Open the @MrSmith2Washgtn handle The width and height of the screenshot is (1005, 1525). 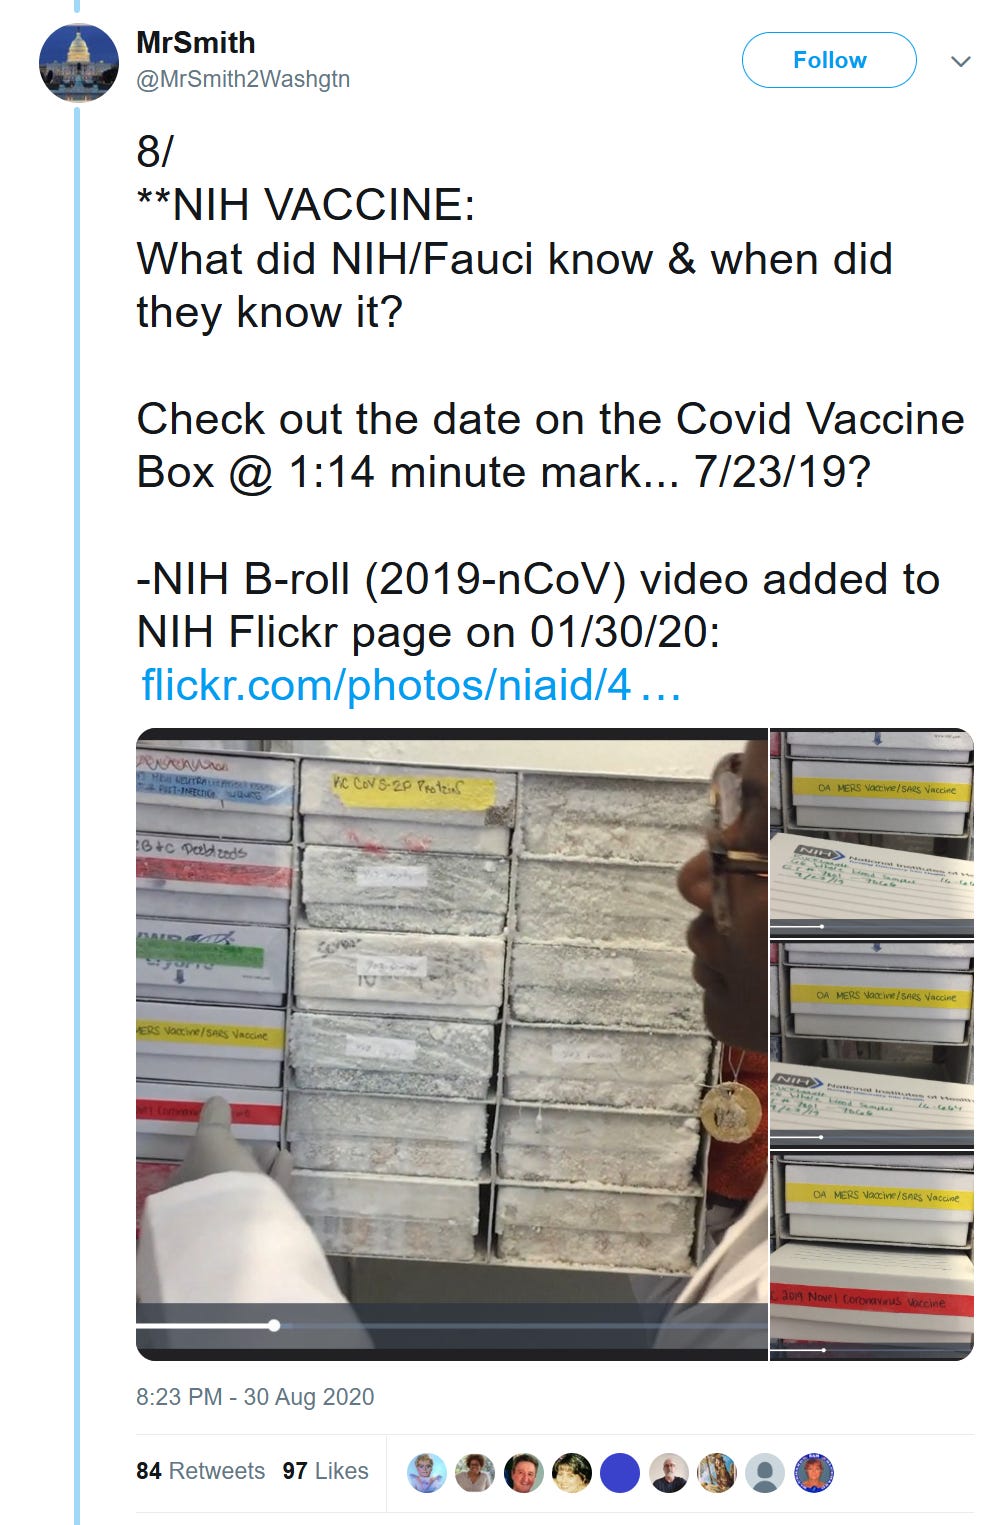243,79
